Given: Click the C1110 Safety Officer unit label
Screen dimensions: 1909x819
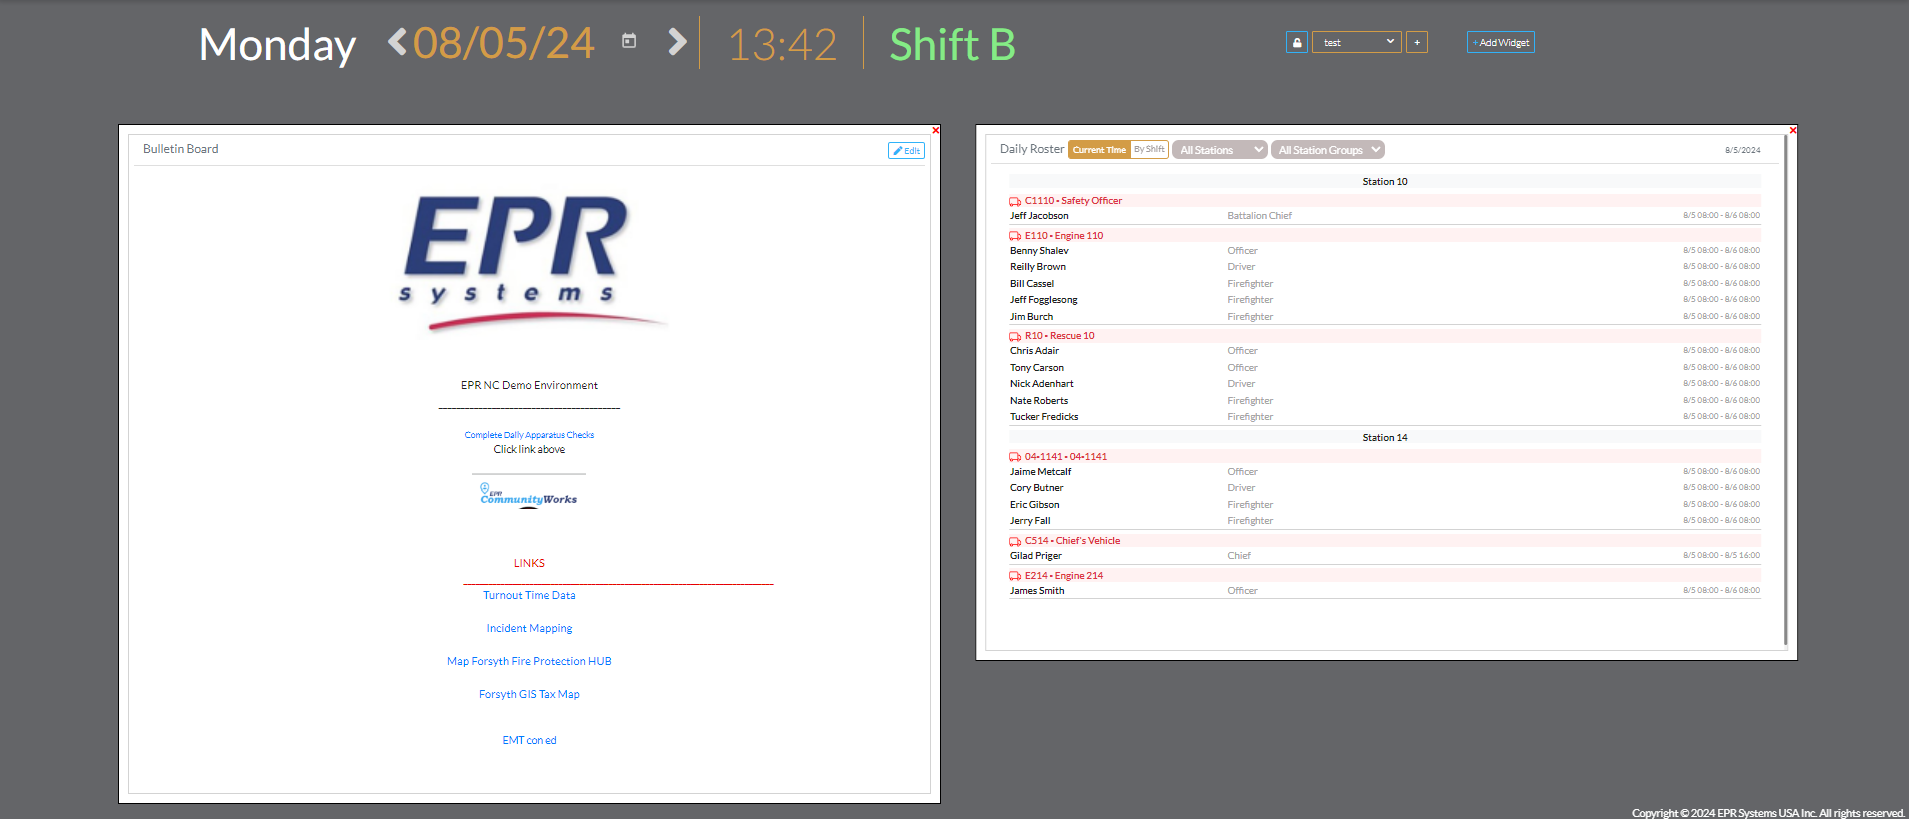Looking at the screenshot, I should pos(1073,201).
